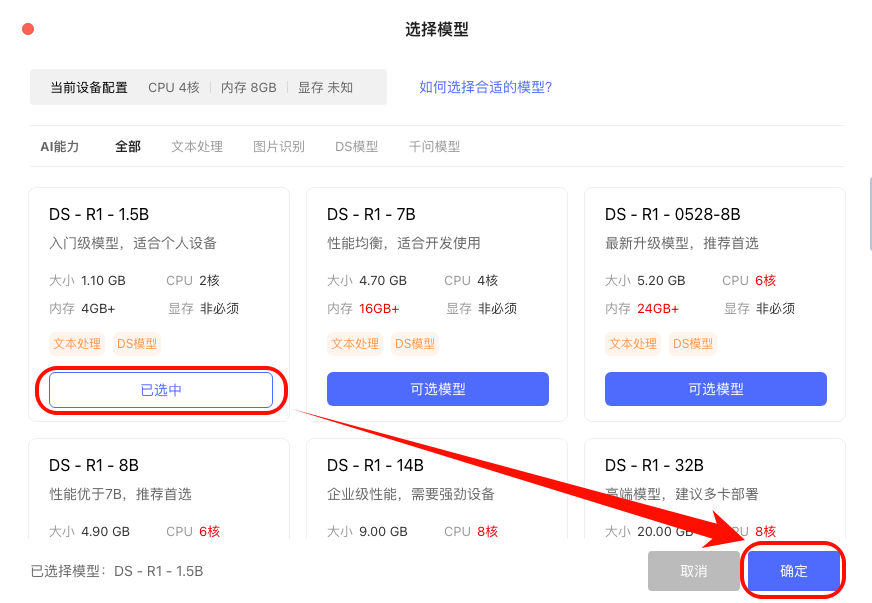Click the 显存 未知 device spec

click(x=325, y=87)
